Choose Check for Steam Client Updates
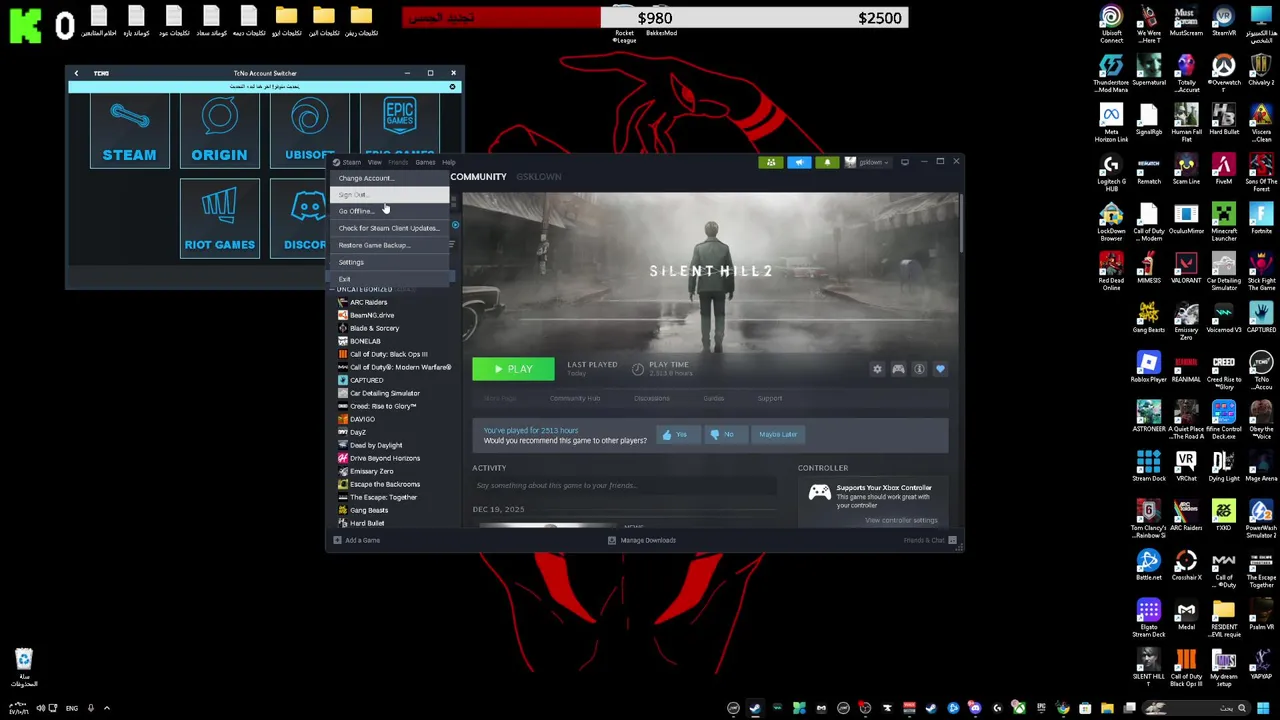 [388, 228]
